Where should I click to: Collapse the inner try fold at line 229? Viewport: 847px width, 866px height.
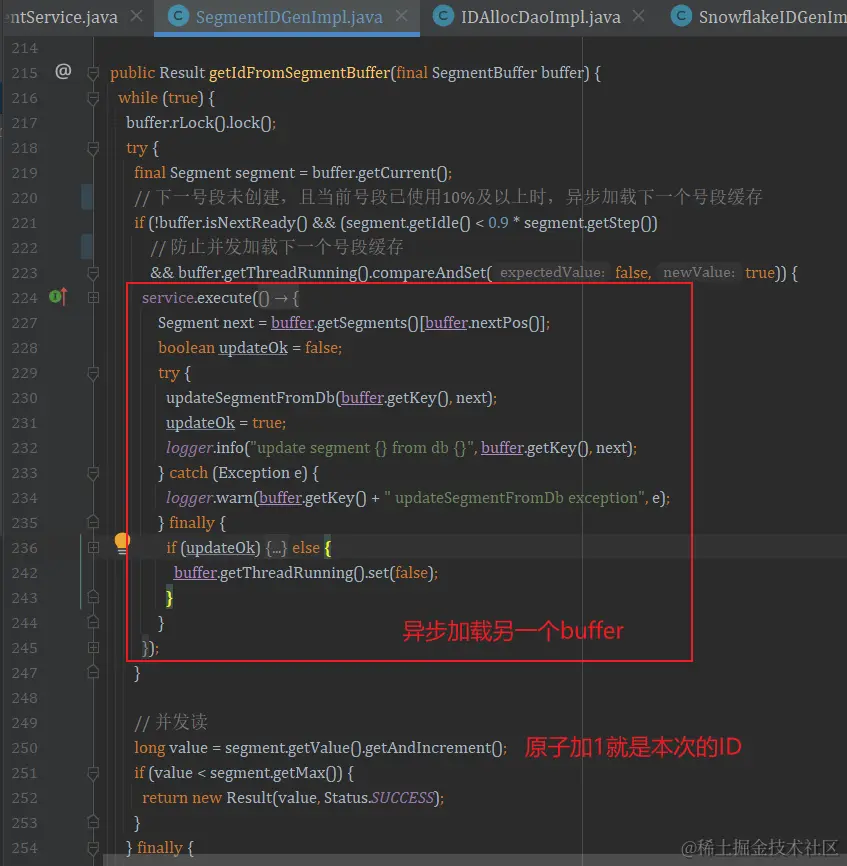tap(93, 373)
